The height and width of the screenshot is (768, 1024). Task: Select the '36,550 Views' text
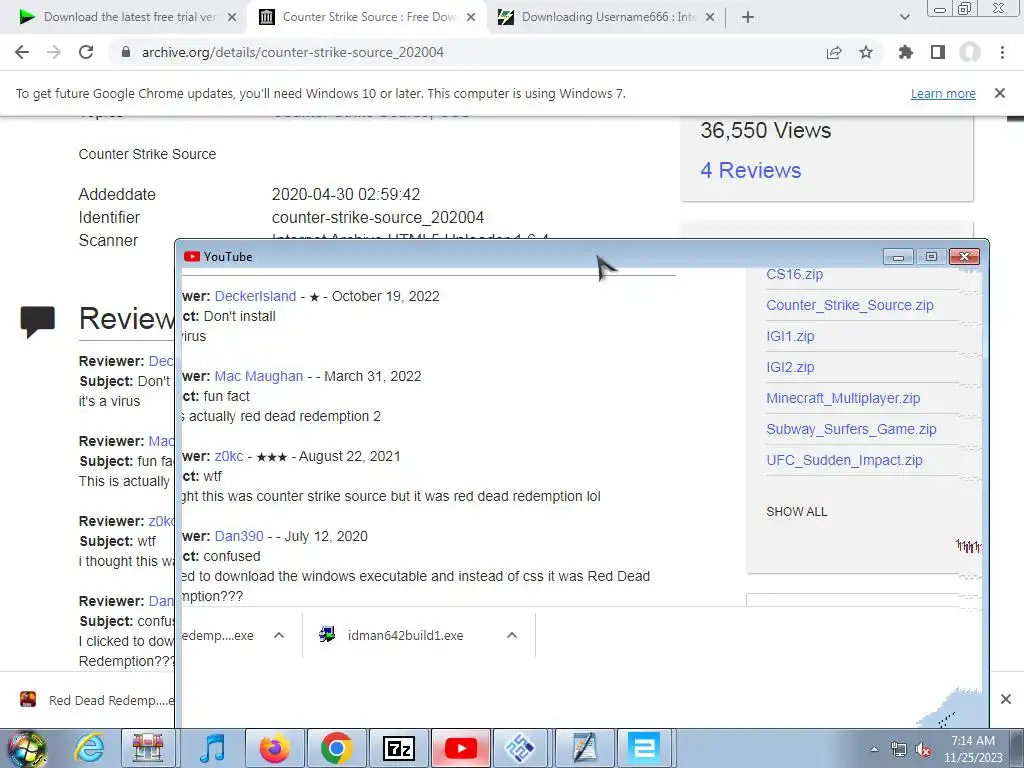(765, 131)
